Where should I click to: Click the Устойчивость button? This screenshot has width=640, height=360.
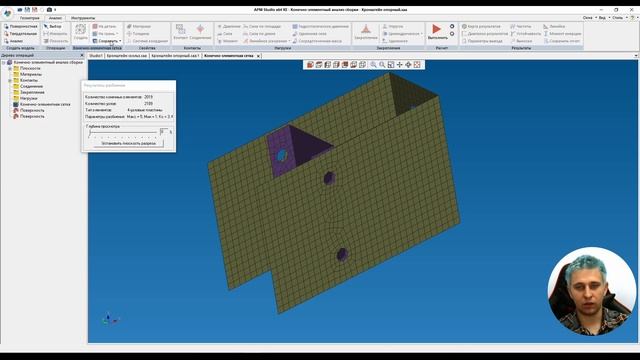(x=526, y=33)
